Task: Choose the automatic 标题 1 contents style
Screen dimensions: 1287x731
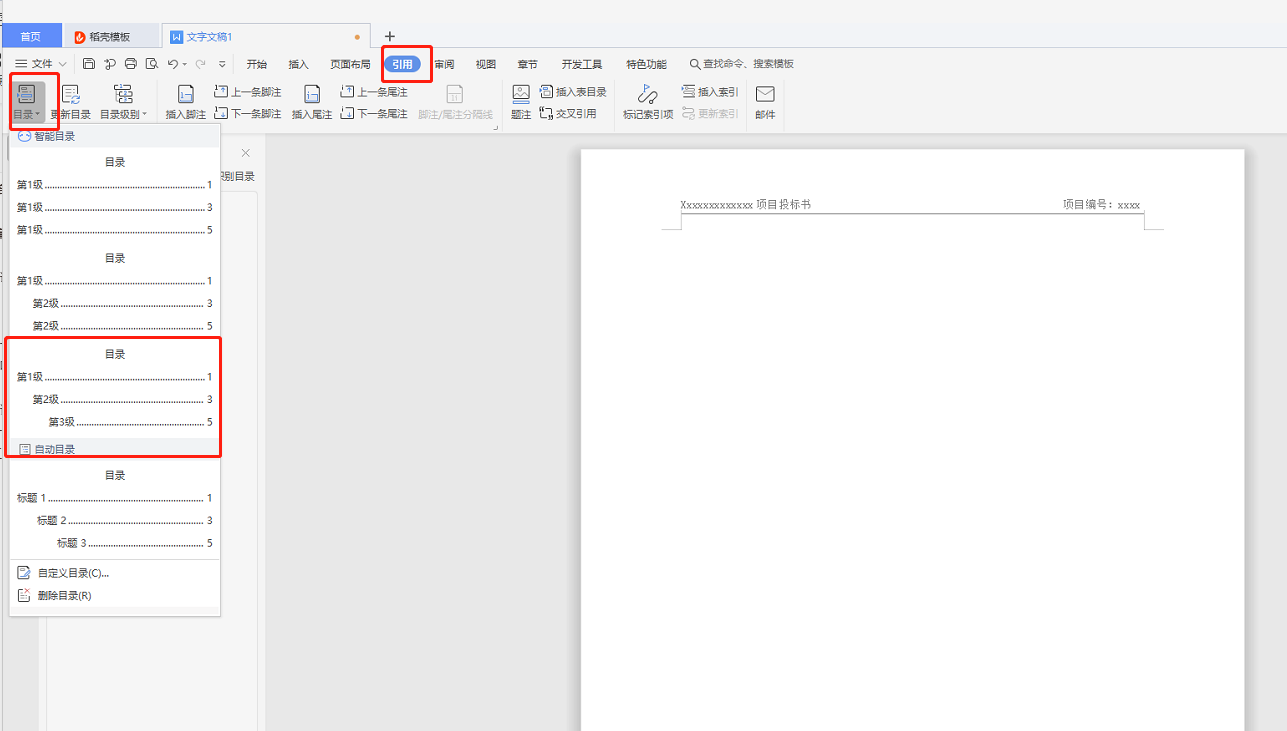Action: pos(114,509)
